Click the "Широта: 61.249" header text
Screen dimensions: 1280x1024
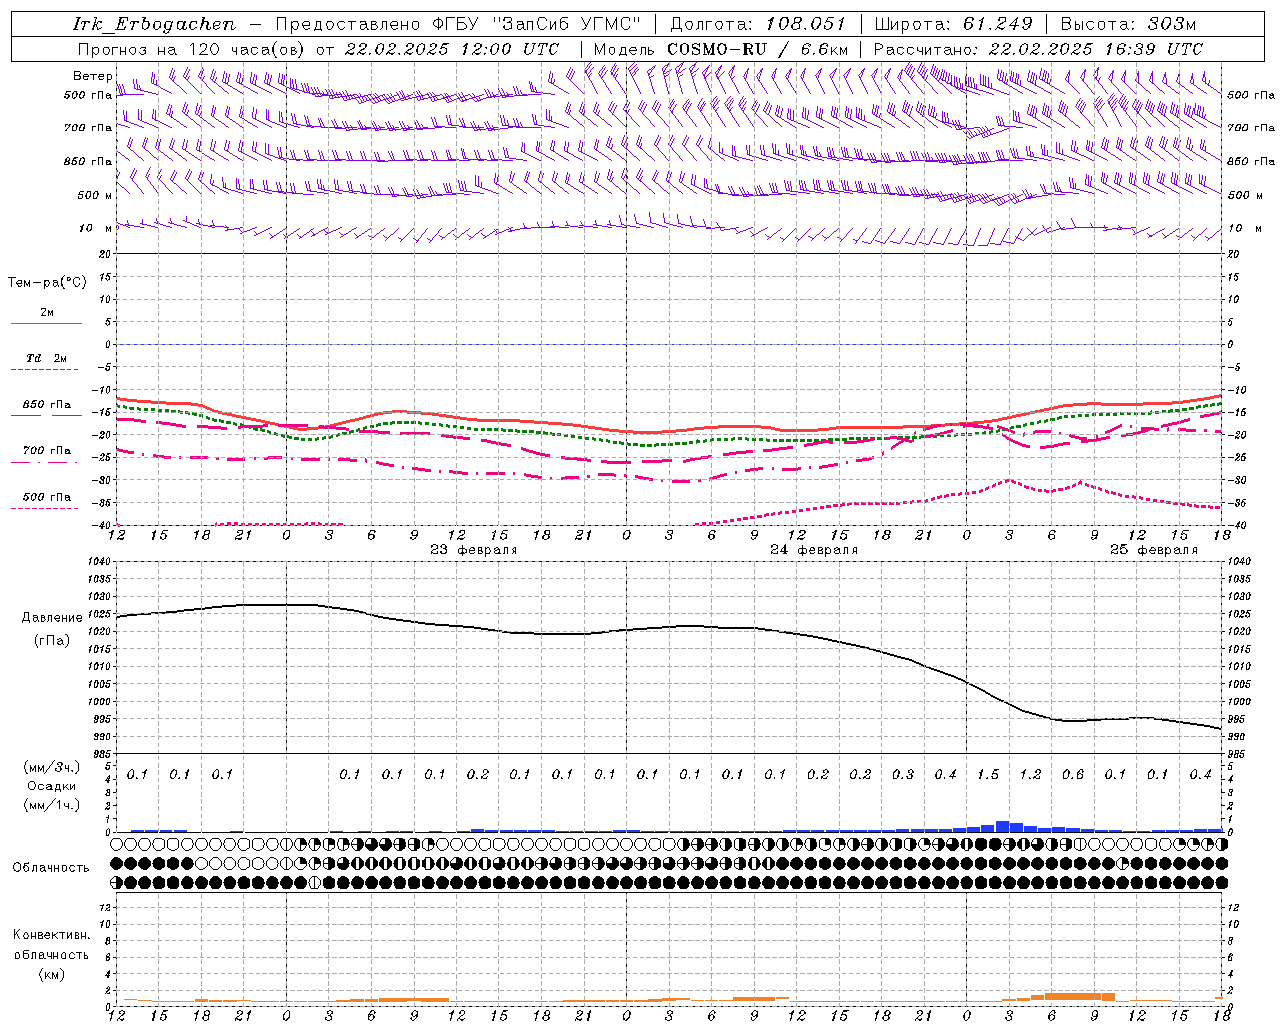(x=953, y=24)
